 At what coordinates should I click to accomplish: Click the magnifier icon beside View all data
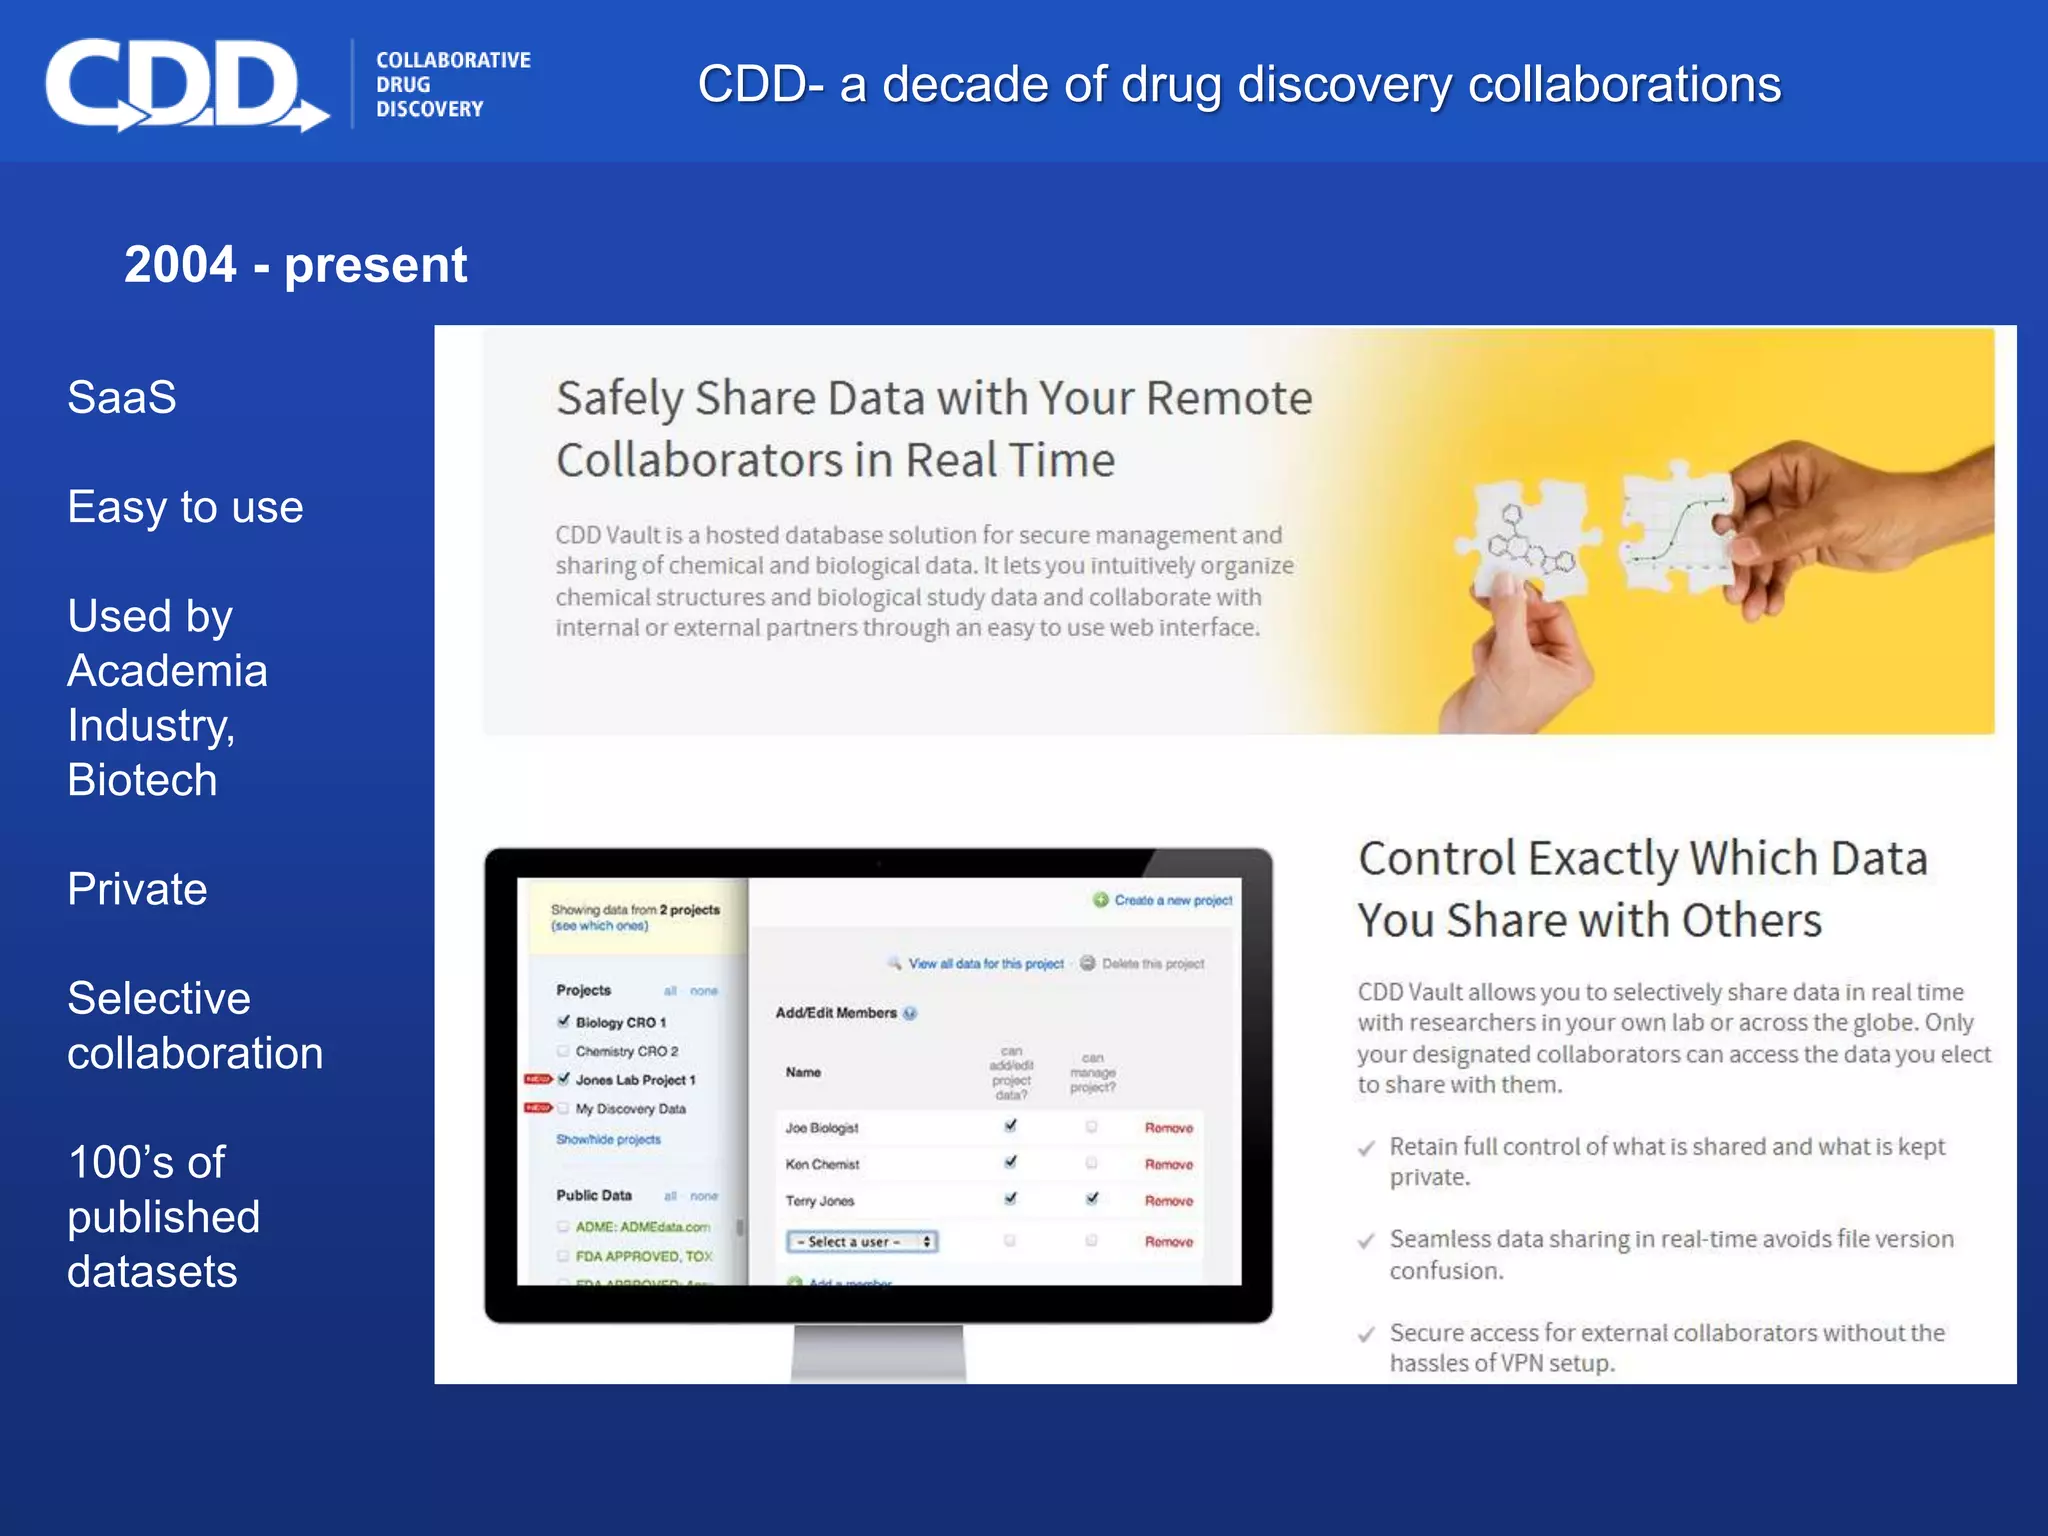(x=894, y=964)
